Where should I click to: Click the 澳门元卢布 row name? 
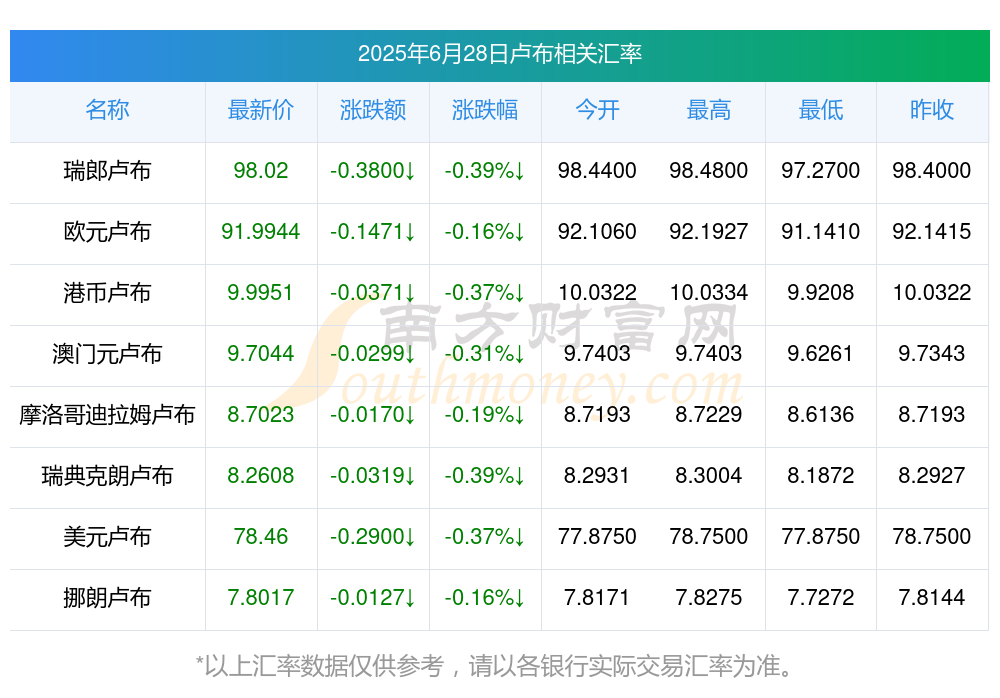pos(107,353)
